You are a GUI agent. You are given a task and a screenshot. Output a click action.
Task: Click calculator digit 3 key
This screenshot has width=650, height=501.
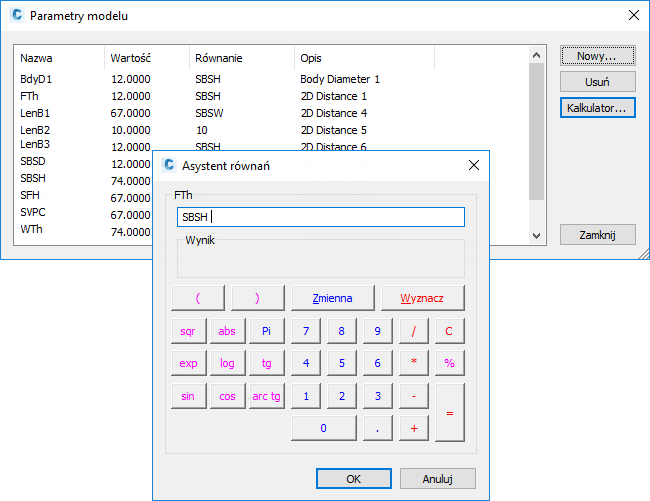coord(377,396)
